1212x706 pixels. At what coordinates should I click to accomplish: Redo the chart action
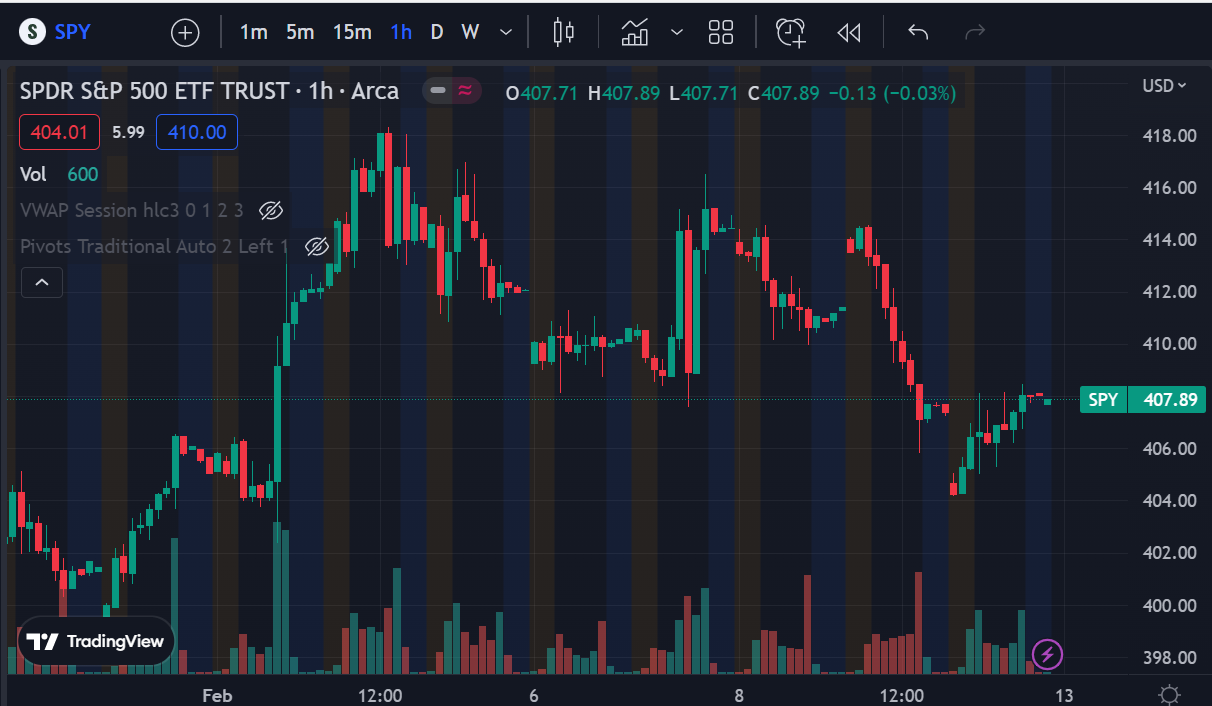click(974, 32)
